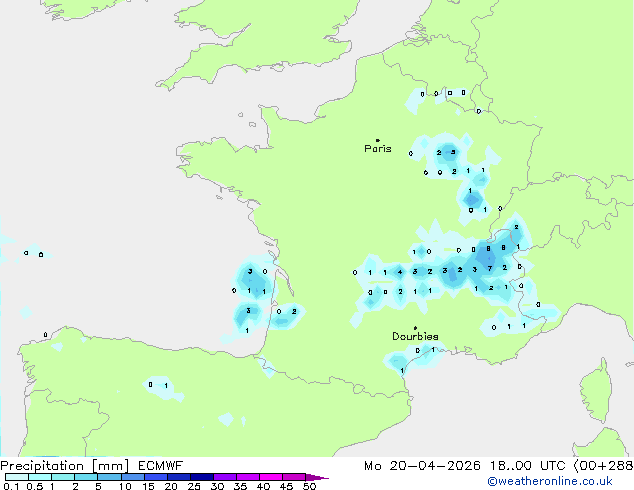The width and height of the screenshot is (634, 490).
Task: Select the black dot marking Dourbies
Action: pyautogui.click(x=415, y=328)
